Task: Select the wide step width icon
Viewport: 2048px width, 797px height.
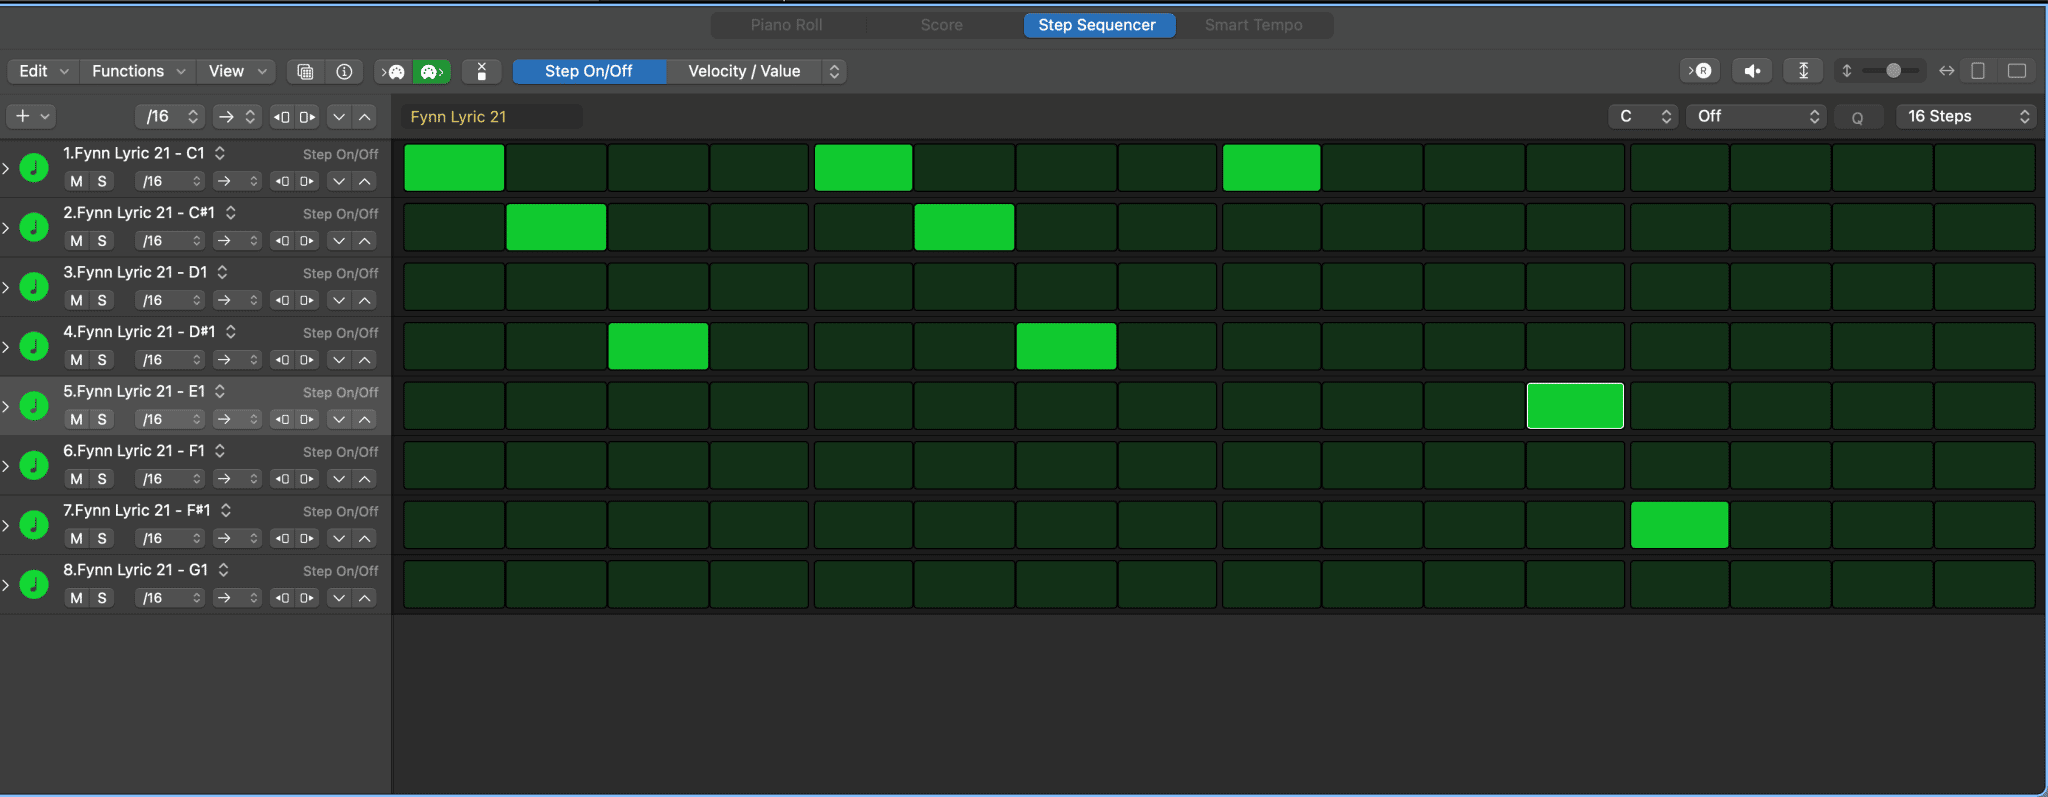Action: pyautogui.click(x=2017, y=71)
